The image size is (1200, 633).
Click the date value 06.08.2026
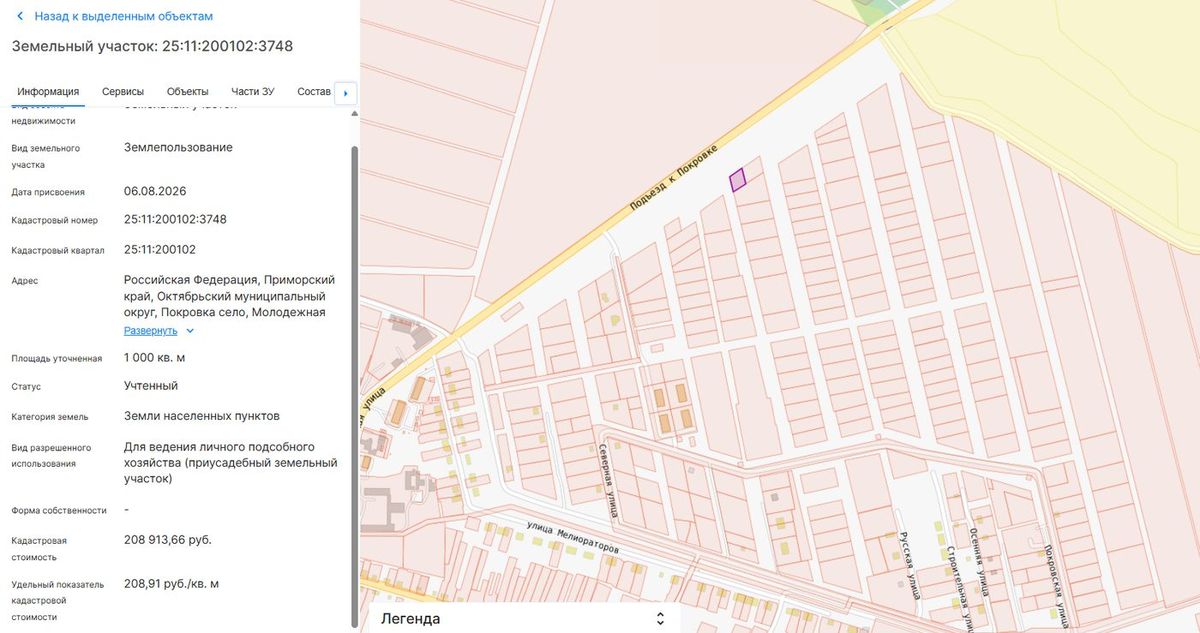click(155, 191)
